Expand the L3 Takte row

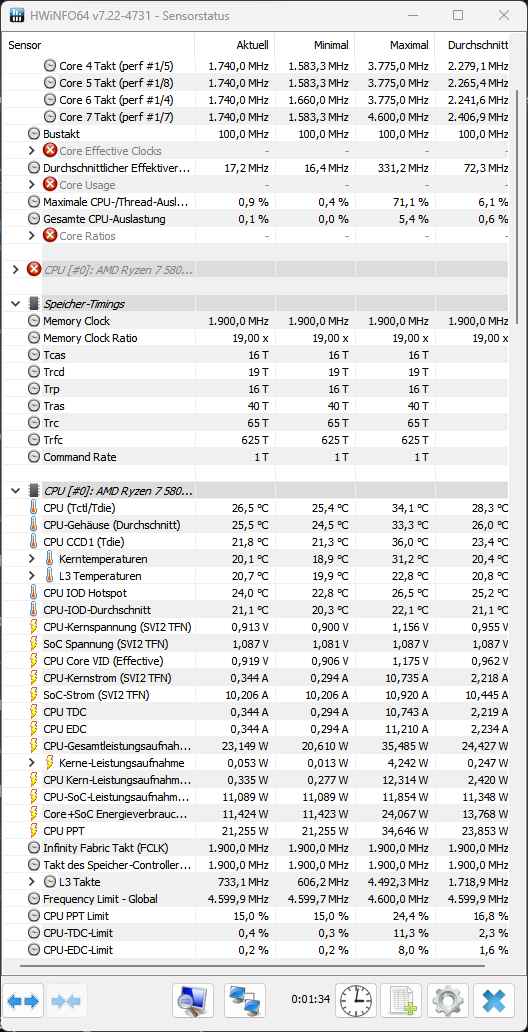point(32,882)
